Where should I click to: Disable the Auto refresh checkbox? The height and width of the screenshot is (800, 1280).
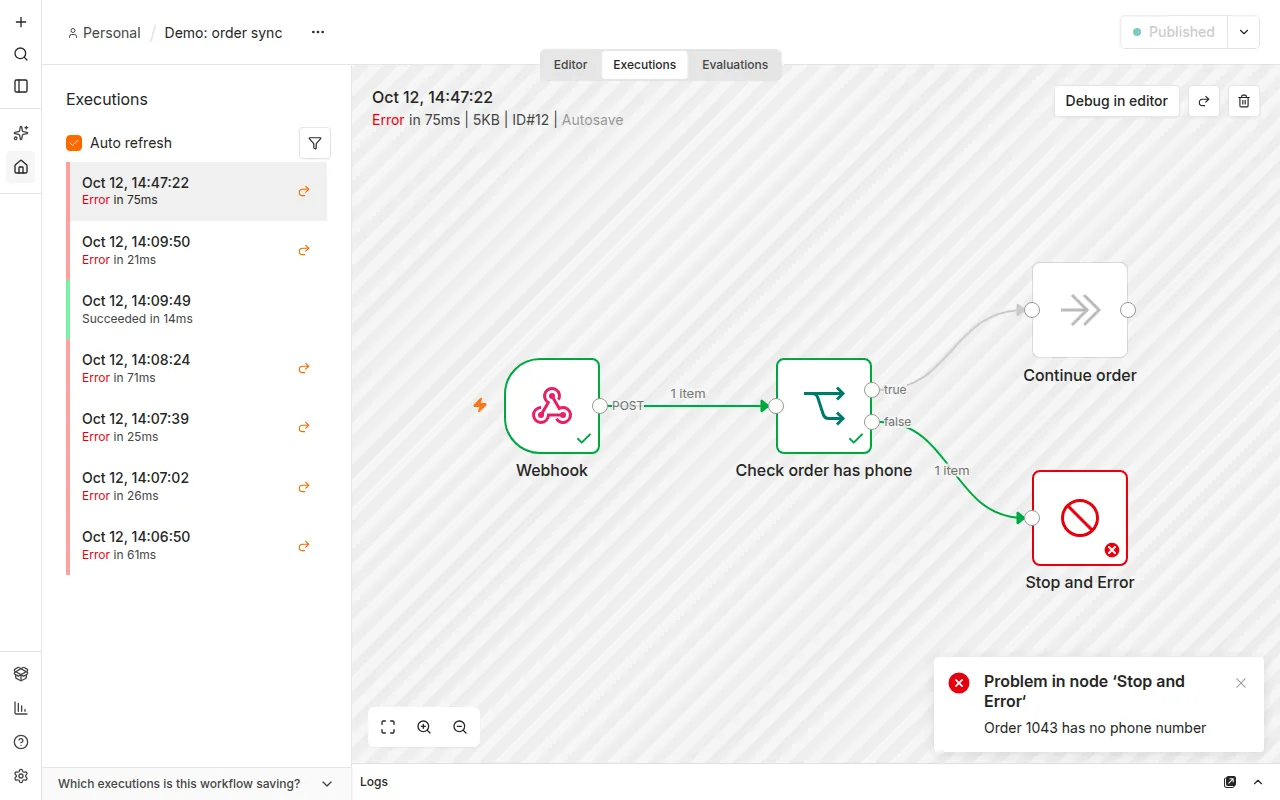[x=74, y=143]
